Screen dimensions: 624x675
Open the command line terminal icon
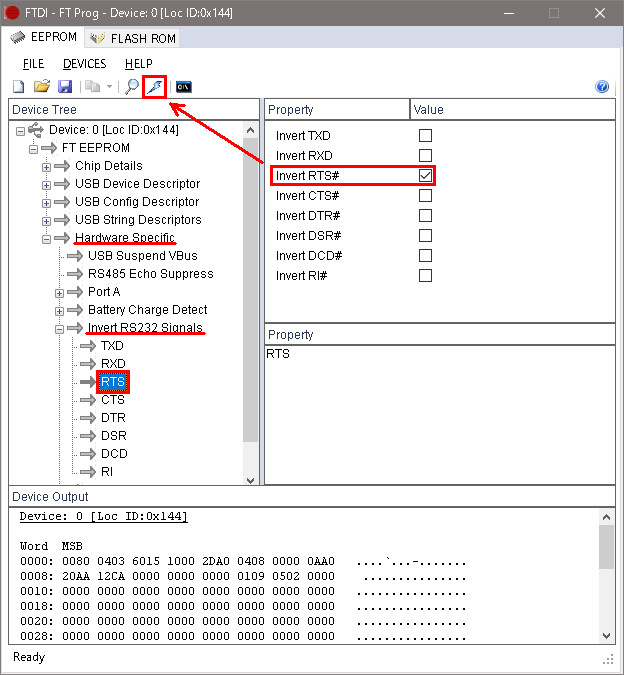click(x=184, y=87)
